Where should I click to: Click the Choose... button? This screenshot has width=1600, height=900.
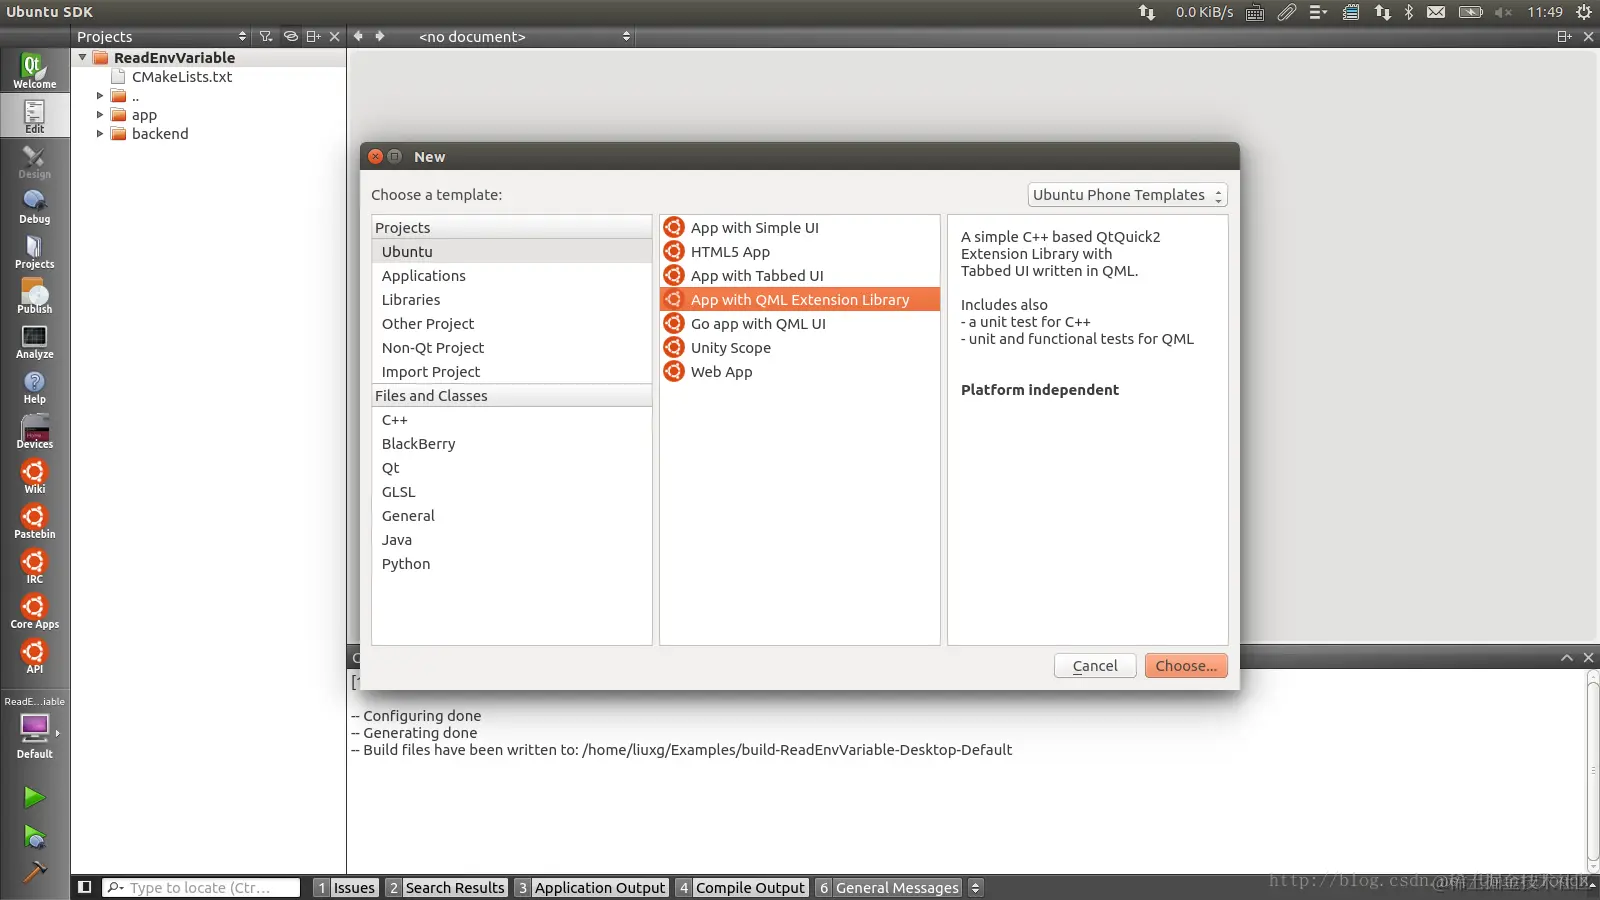tap(1186, 666)
